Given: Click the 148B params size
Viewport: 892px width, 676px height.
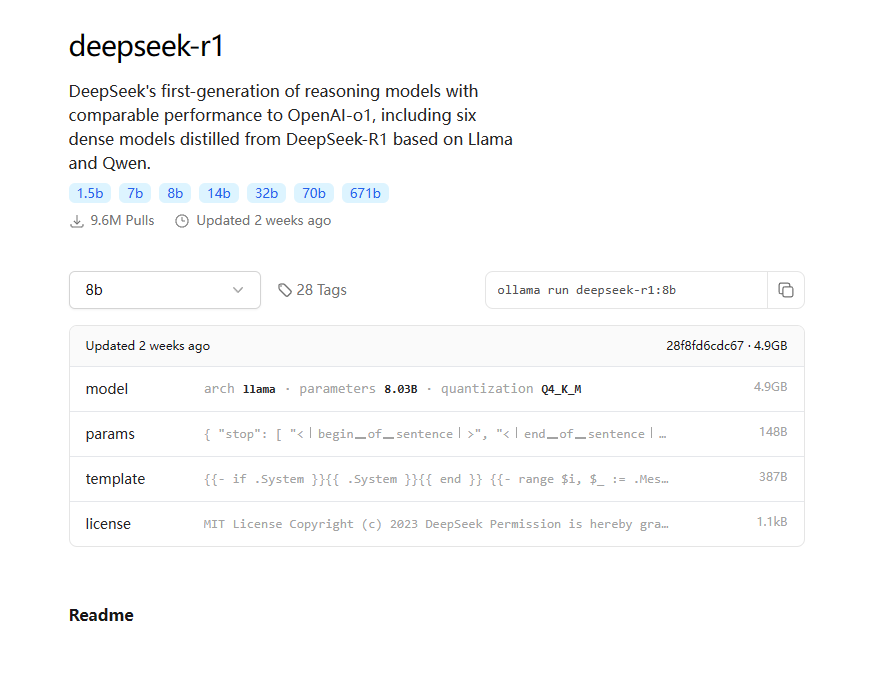Looking at the screenshot, I should [x=773, y=432].
